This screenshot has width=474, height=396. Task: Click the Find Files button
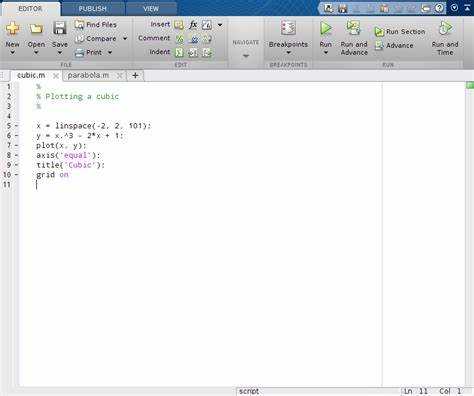(96, 25)
